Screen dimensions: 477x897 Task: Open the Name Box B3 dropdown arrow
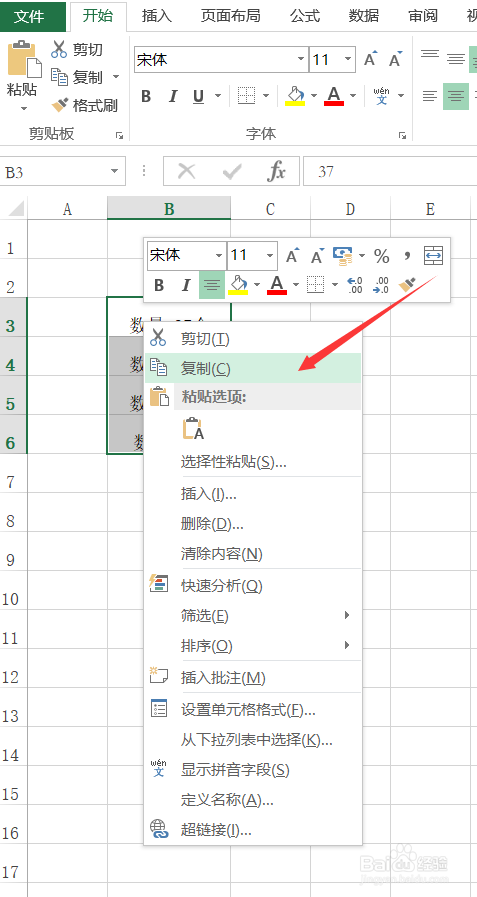pyautogui.click(x=114, y=171)
